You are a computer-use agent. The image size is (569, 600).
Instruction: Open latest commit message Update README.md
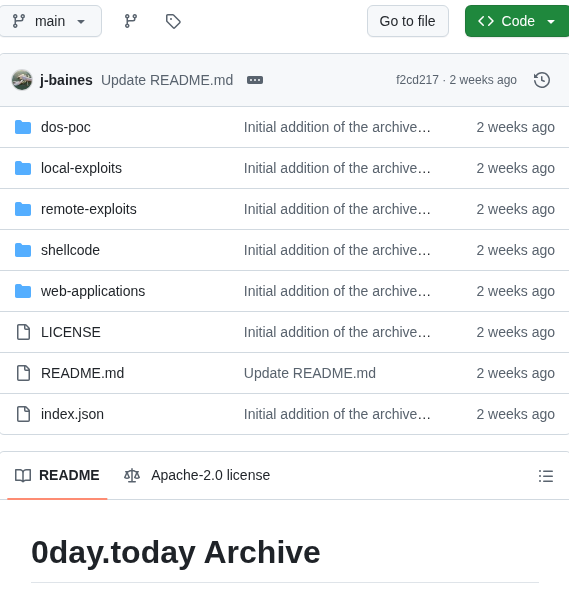click(x=167, y=80)
